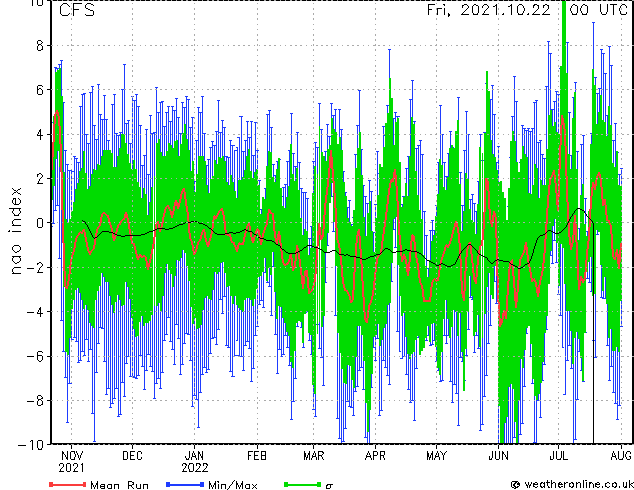The image size is (634, 490).
Task: Click the y-axis value 8
Action: pos(40,46)
